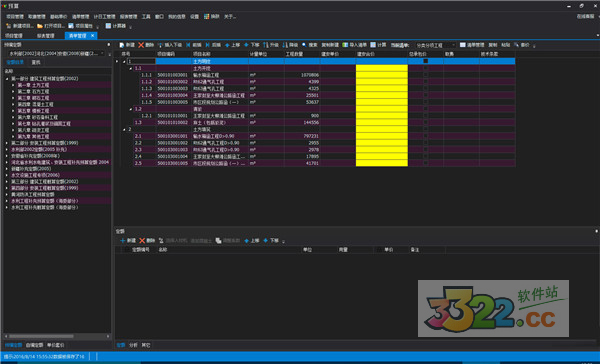The height and width of the screenshot is (364, 600).
Task: Open the 设置 menu
Action: (x=194, y=16)
